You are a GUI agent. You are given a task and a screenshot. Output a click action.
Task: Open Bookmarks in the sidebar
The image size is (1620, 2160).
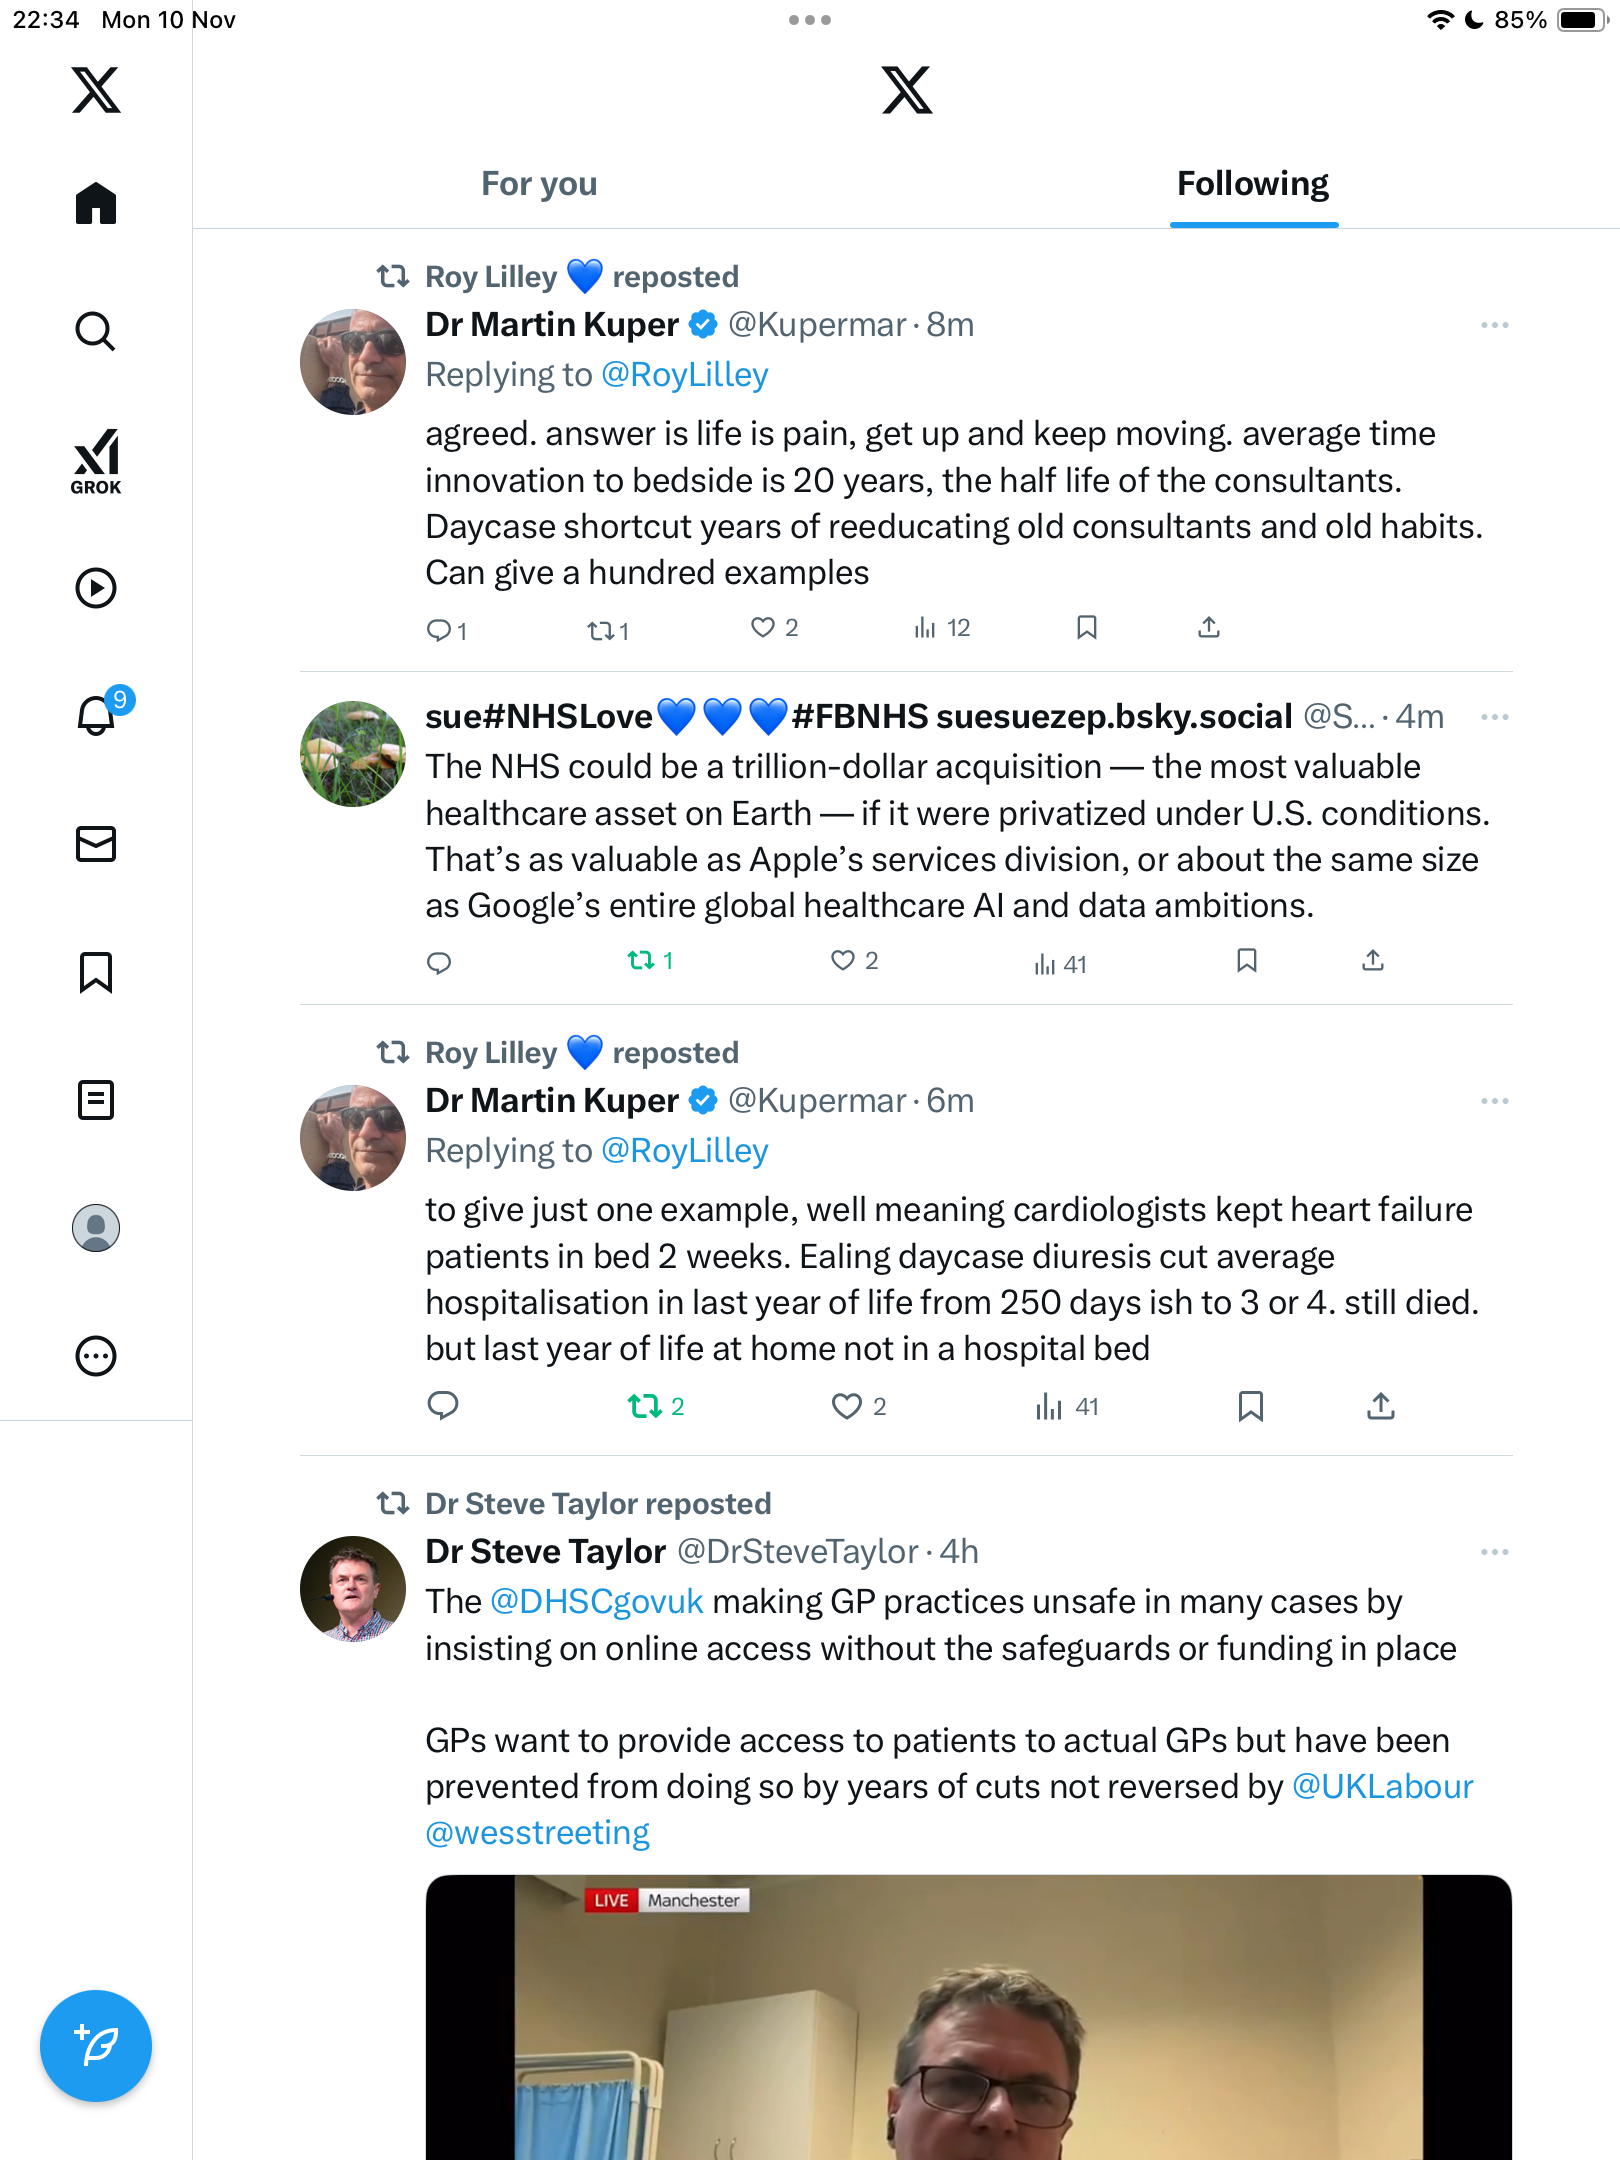[96, 972]
